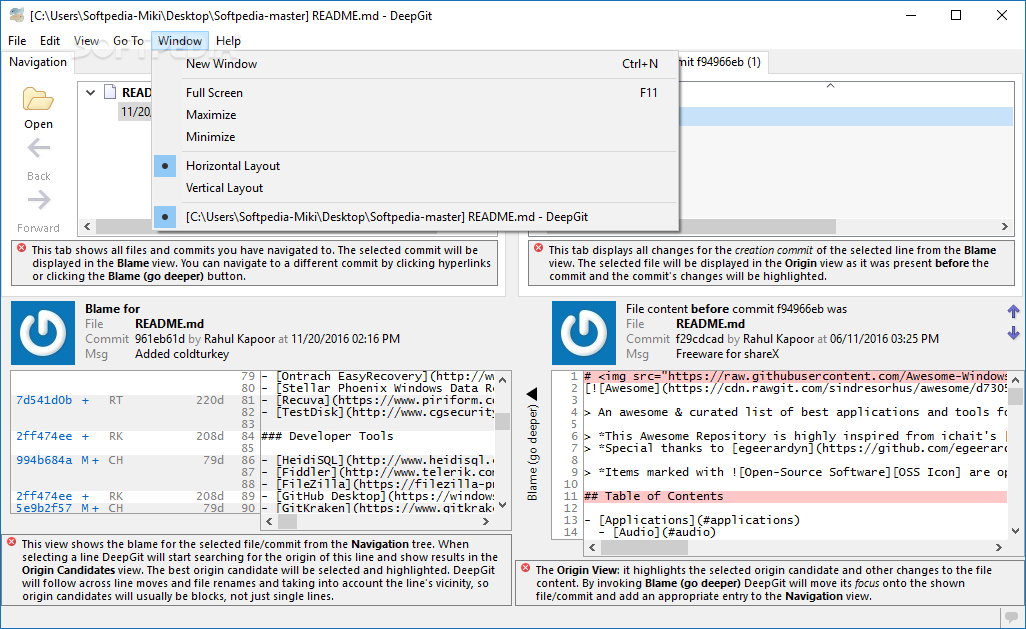Click the DeepGit app icon in title bar

pyautogui.click(x=16, y=14)
